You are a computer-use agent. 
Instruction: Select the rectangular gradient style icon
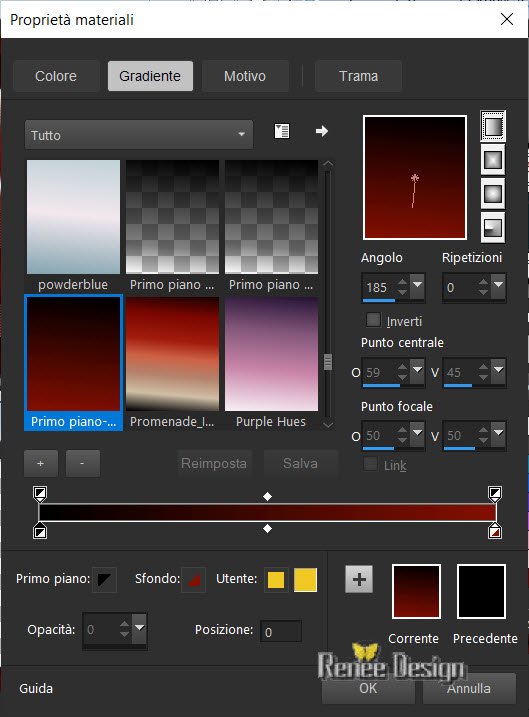click(x=492, y=160)
